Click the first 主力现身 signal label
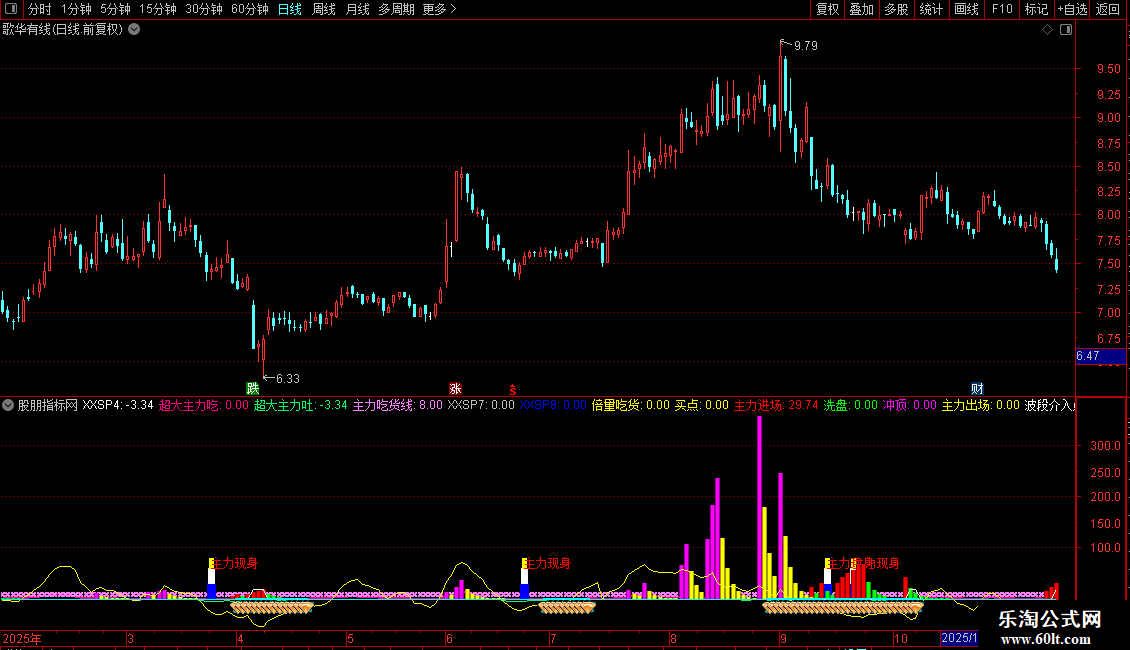 coord(234,564)
